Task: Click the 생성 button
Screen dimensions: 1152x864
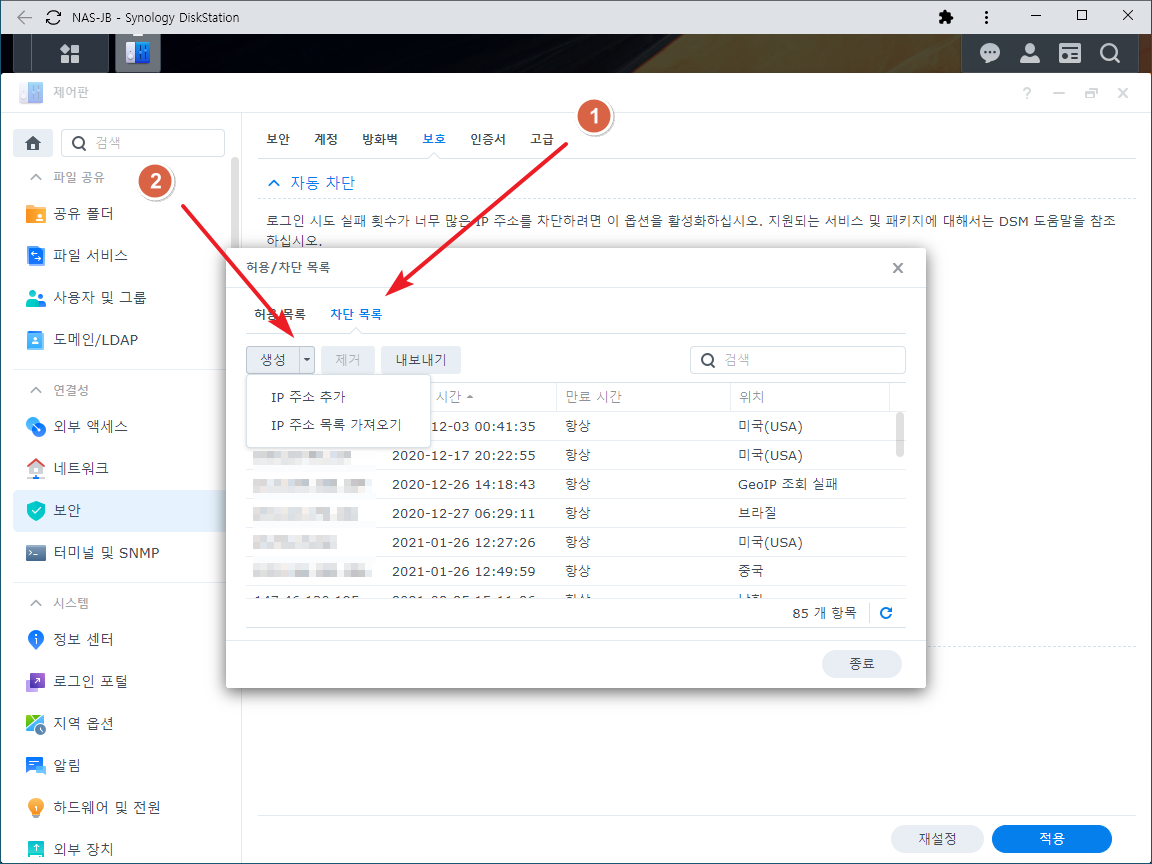Action: [x=273, y=360]
